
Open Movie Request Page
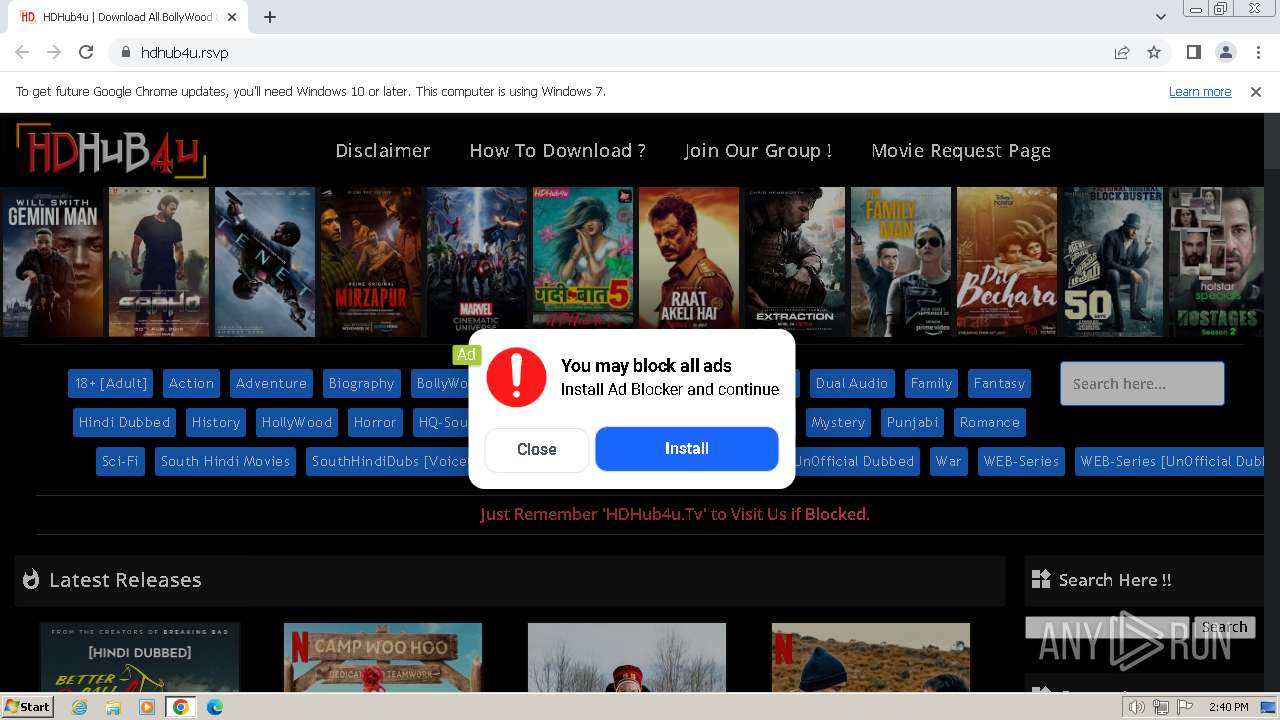[961, 150]
